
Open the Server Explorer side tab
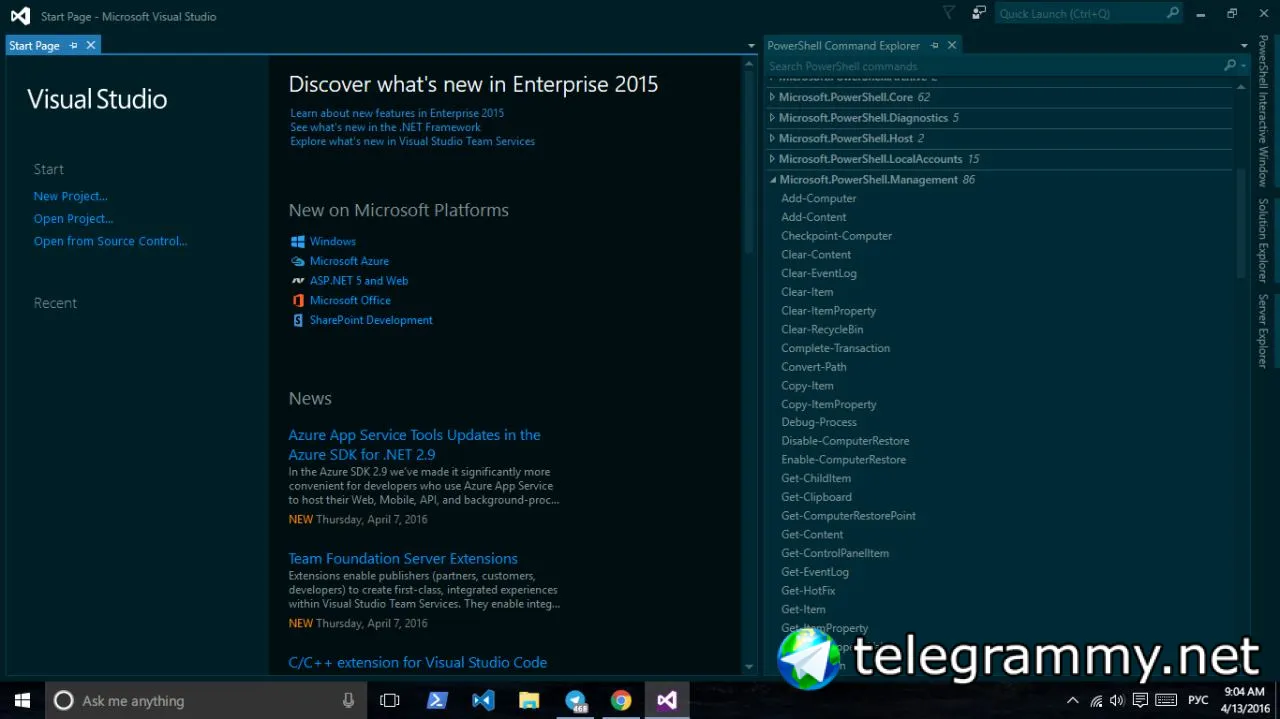pyautogui.click(x=1263, y=331)
